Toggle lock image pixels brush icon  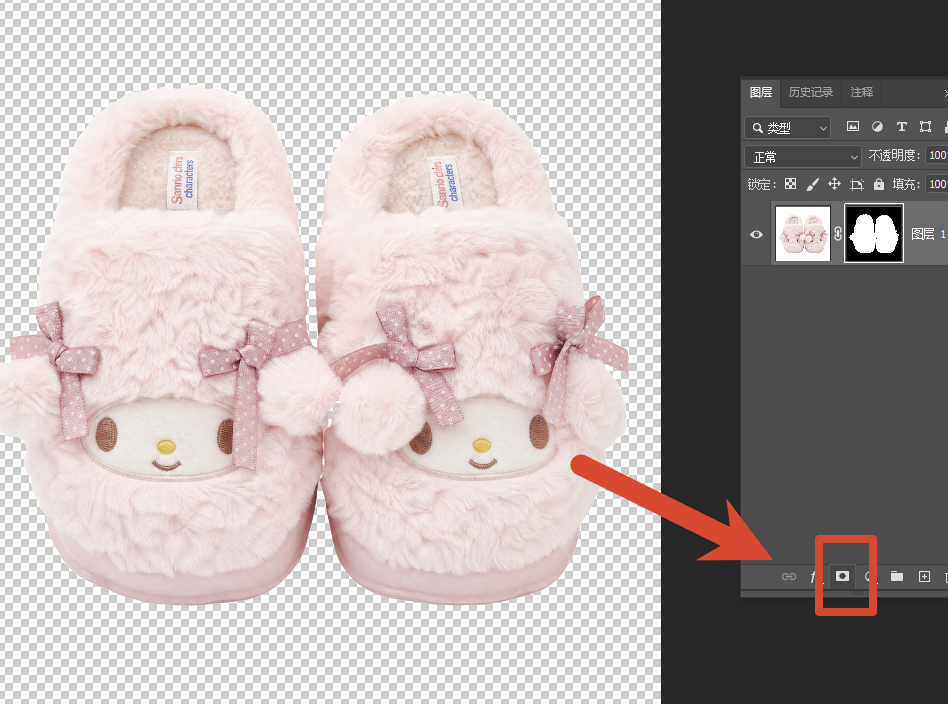pyautogui.click(x=813, y=184)
